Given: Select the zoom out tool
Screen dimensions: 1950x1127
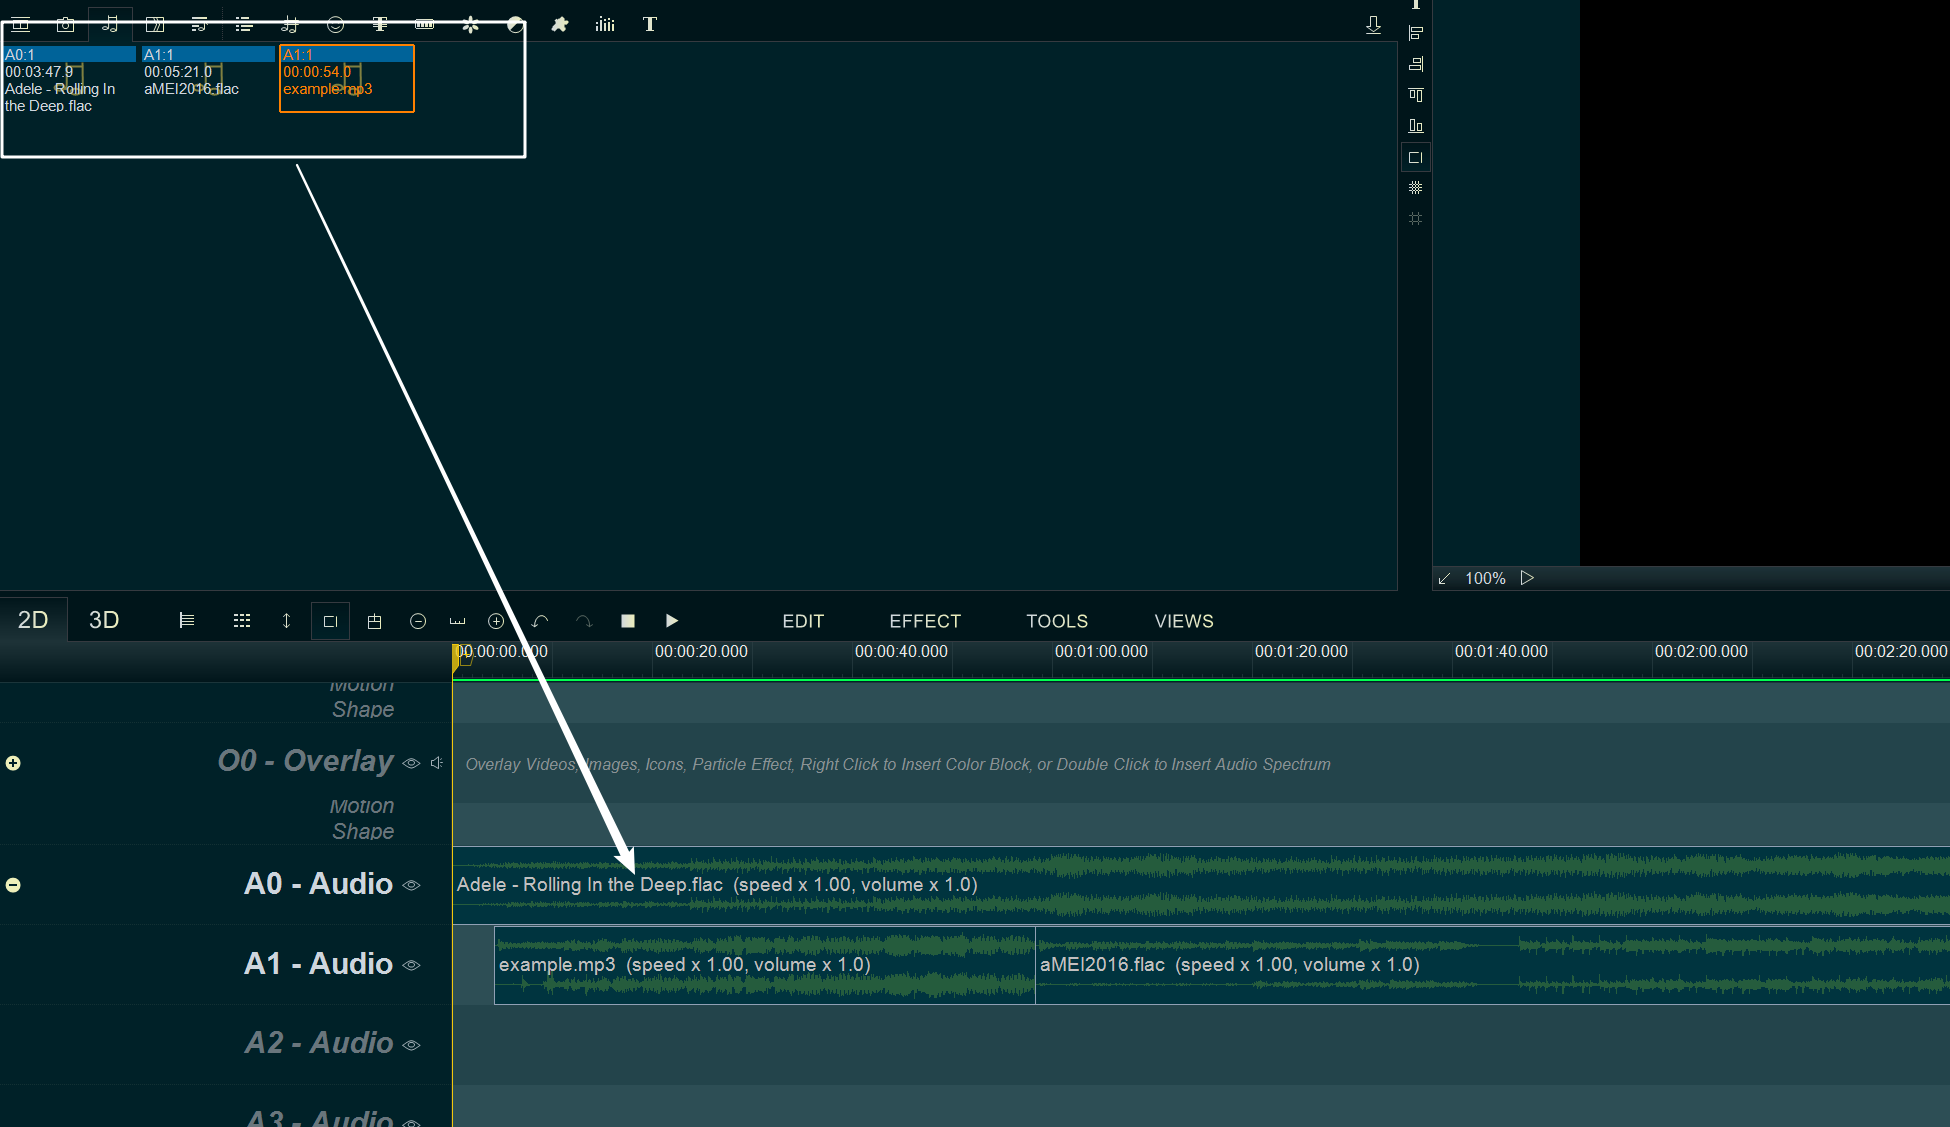Looking at the screenshot, I should point(417,621).
